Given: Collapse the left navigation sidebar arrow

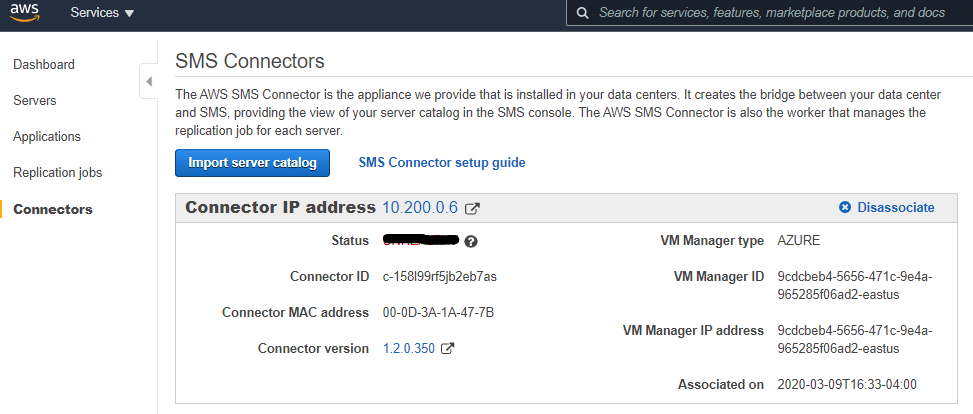Looking at the screenshot, I should coord(148,81).
